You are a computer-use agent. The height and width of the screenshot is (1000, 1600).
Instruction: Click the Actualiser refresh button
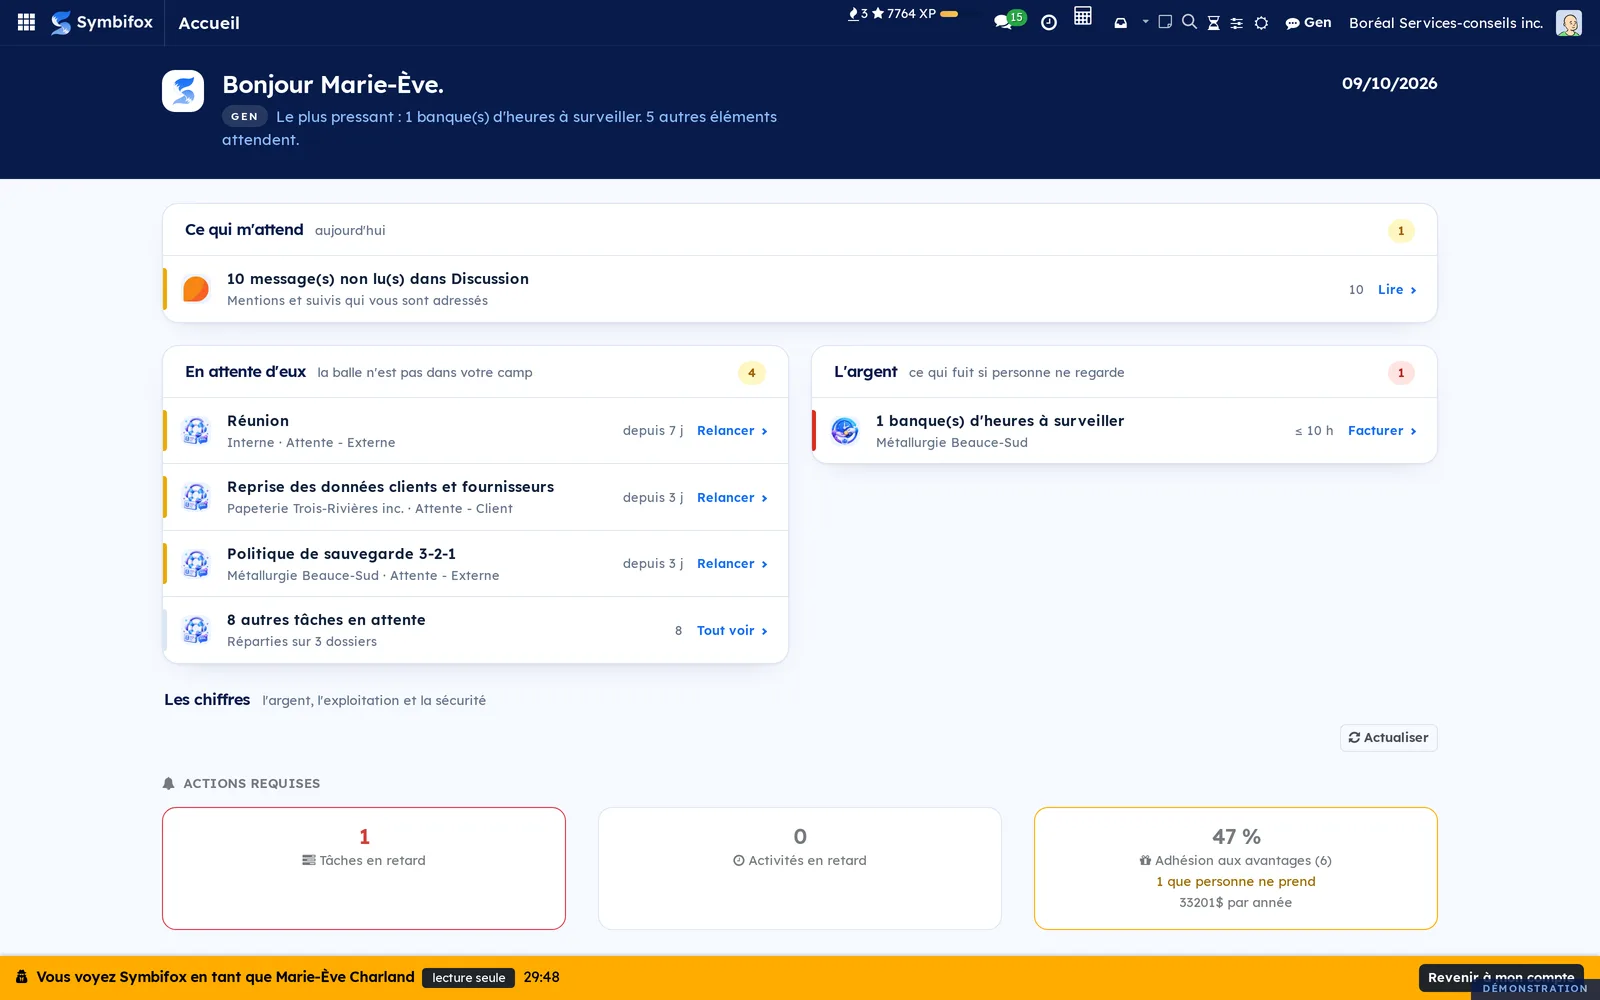point(1388,738)
